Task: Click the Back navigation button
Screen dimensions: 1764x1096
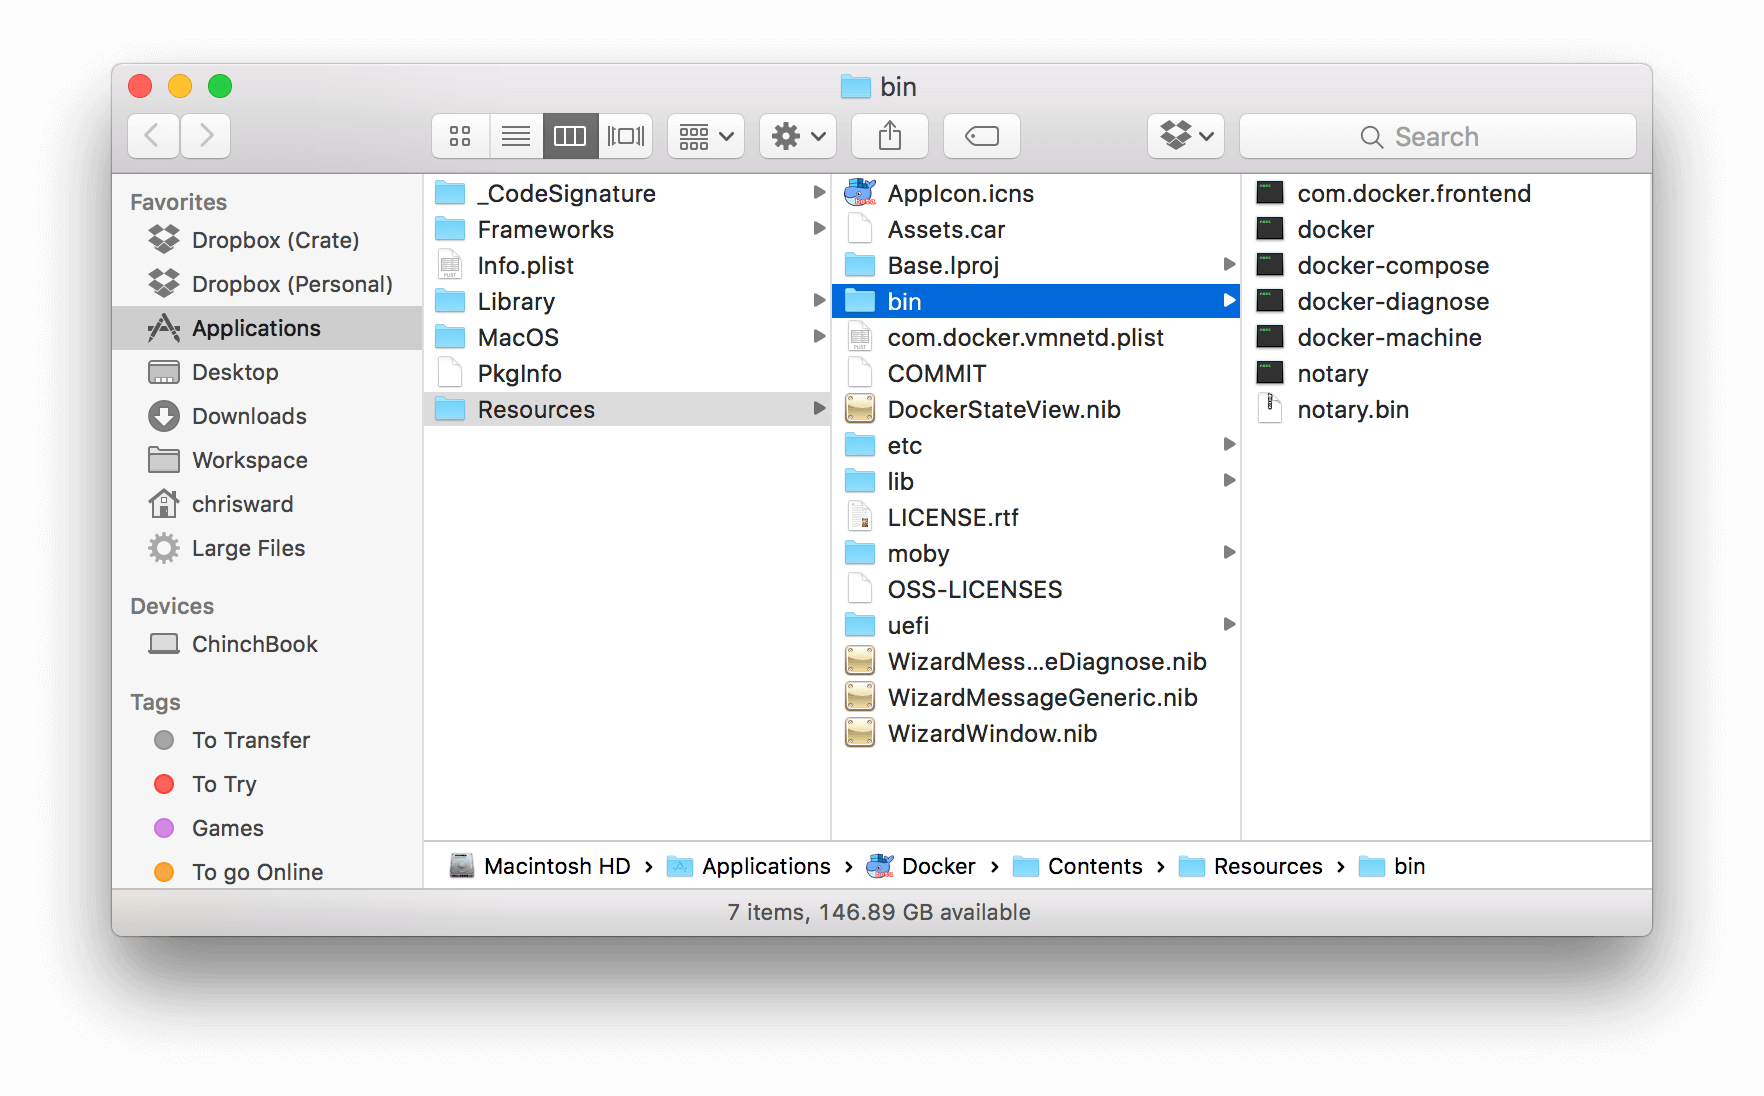Action: (x=152, y=136)
